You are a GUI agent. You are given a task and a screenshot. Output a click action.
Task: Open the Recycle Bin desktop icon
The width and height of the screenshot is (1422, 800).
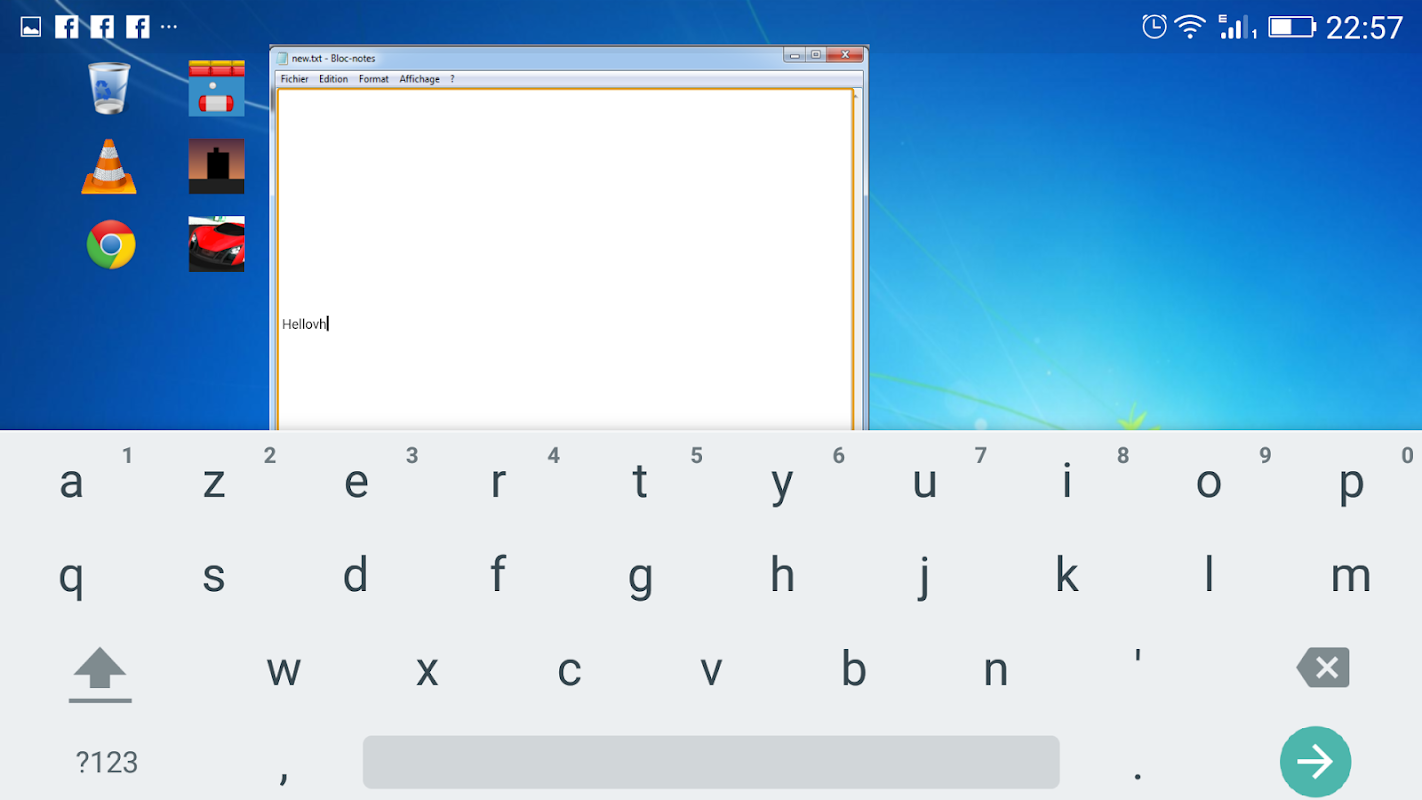pos(109,88)
